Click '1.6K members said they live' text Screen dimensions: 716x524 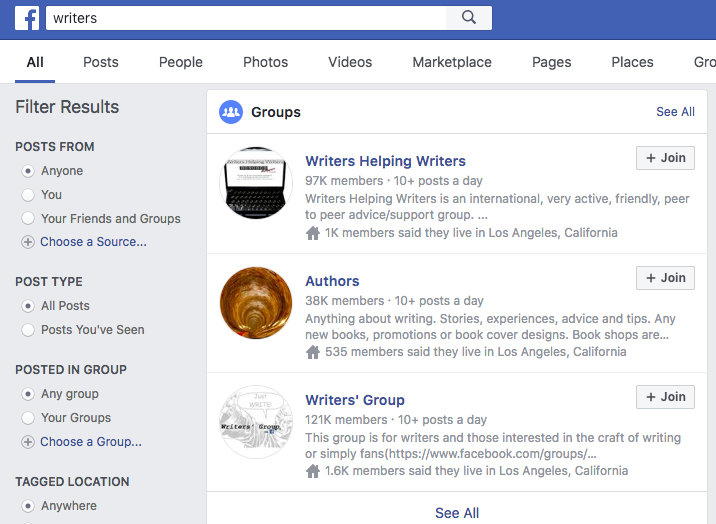pyautogui.click(x=476, y=471)
